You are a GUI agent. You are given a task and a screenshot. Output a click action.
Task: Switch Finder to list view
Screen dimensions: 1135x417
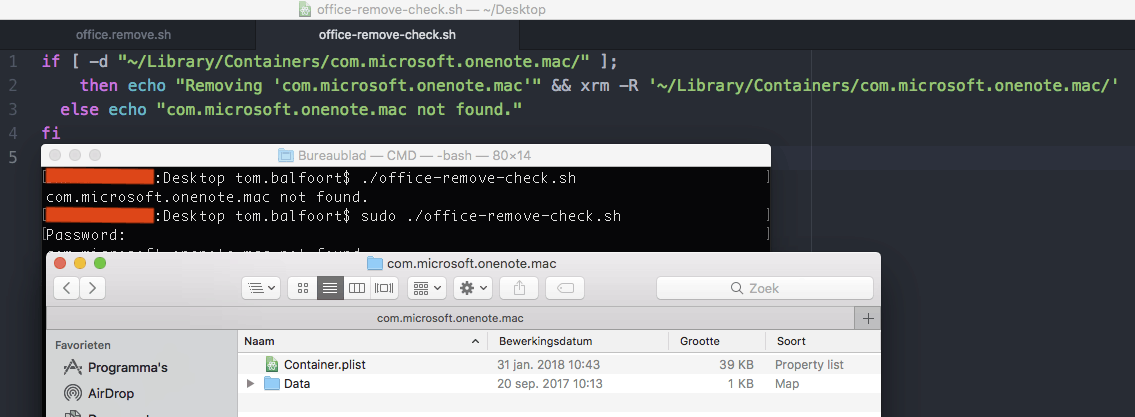330,287
